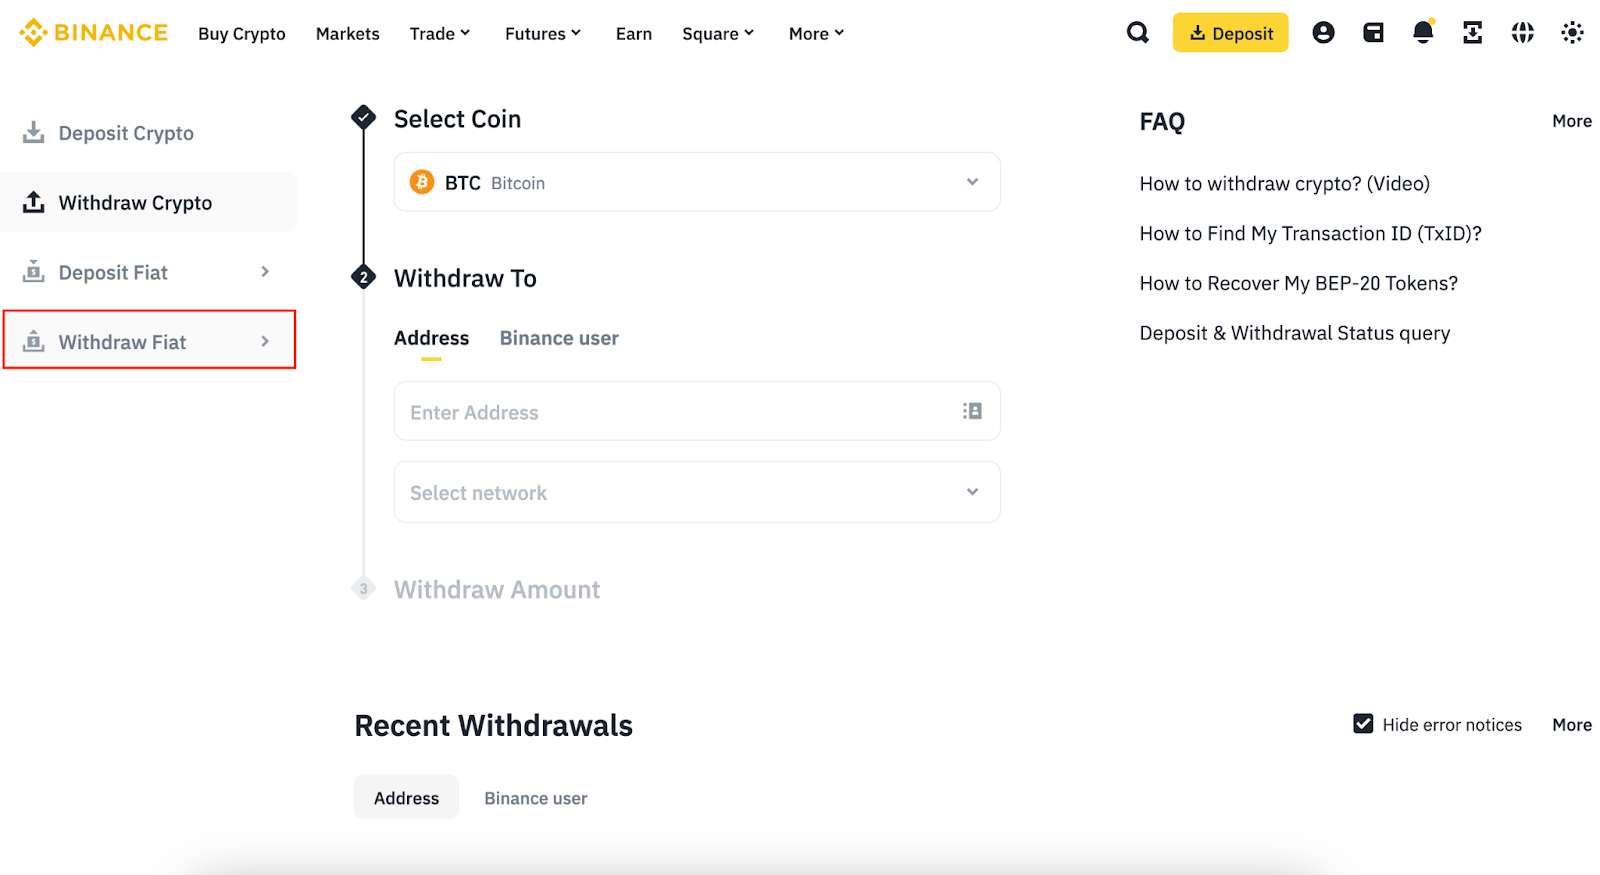Select Deposit Crypto in sidebar
Image resolution: width=1600 pixels, height=875 pixels.
coord(126,133)
